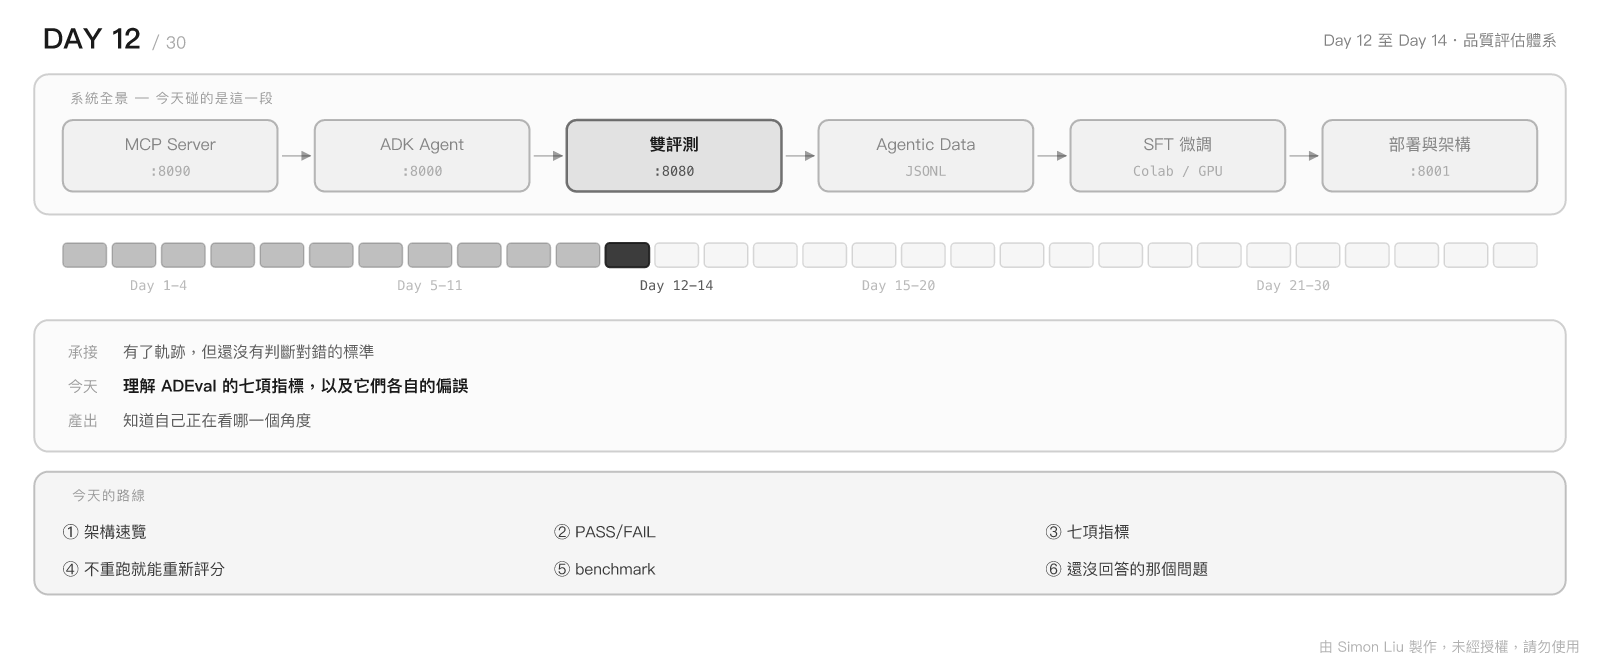Image resolution: width=1600 pixels, height=666 pixels.
Task: Open route item ② PASS/FAIL
Action: click(x=605, y=532)
